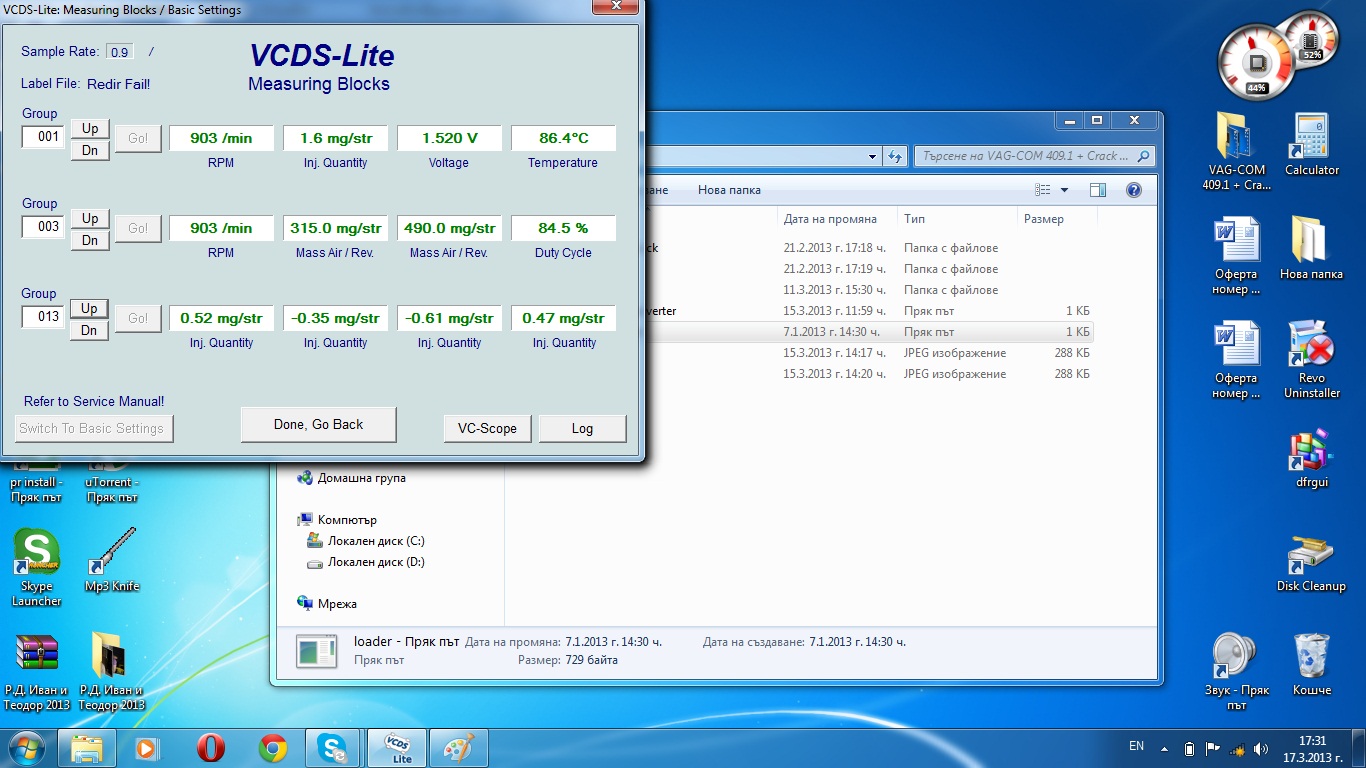This screenshot has height=768, width=1366.
Task: Open the address bar history dropdown in Explorer
Action: (873, 156)
